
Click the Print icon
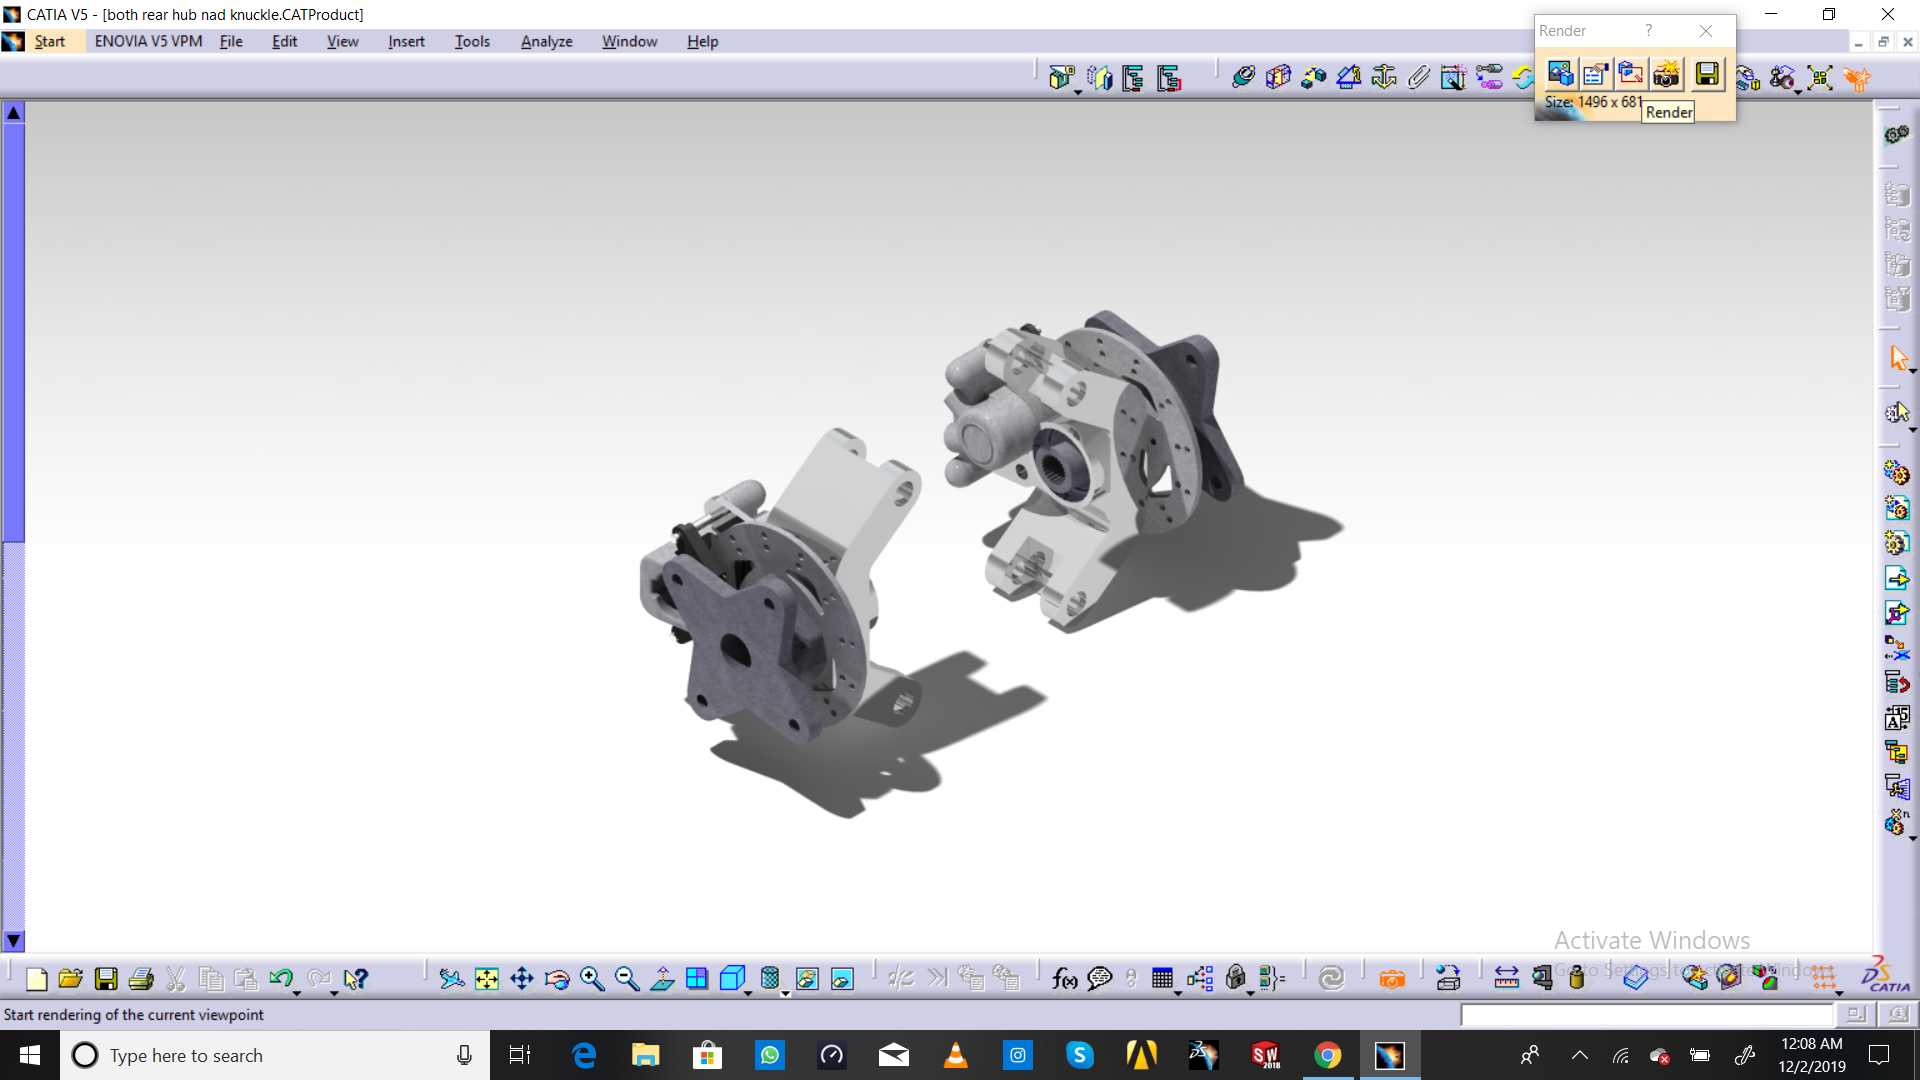coord(141,978)
